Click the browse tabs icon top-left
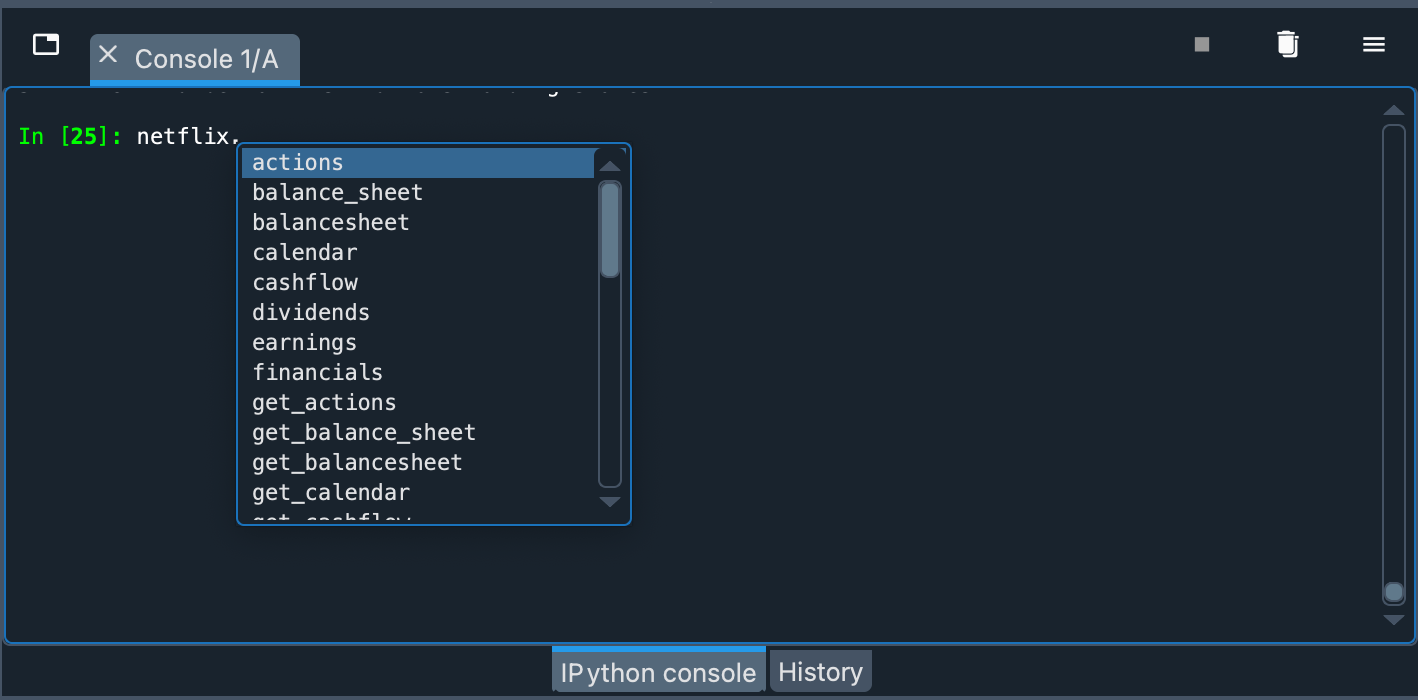Screen dimensions: 1418x700 45,44
